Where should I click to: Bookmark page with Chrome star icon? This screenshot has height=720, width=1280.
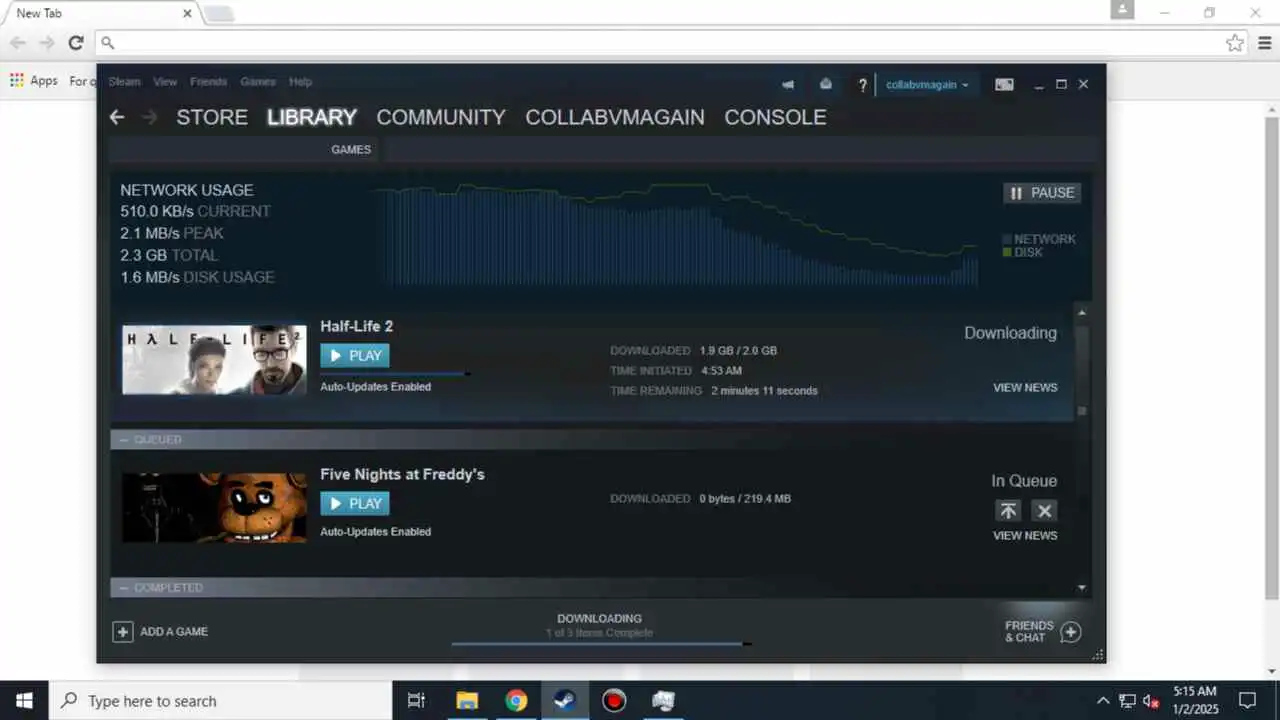coord(1235,43)
